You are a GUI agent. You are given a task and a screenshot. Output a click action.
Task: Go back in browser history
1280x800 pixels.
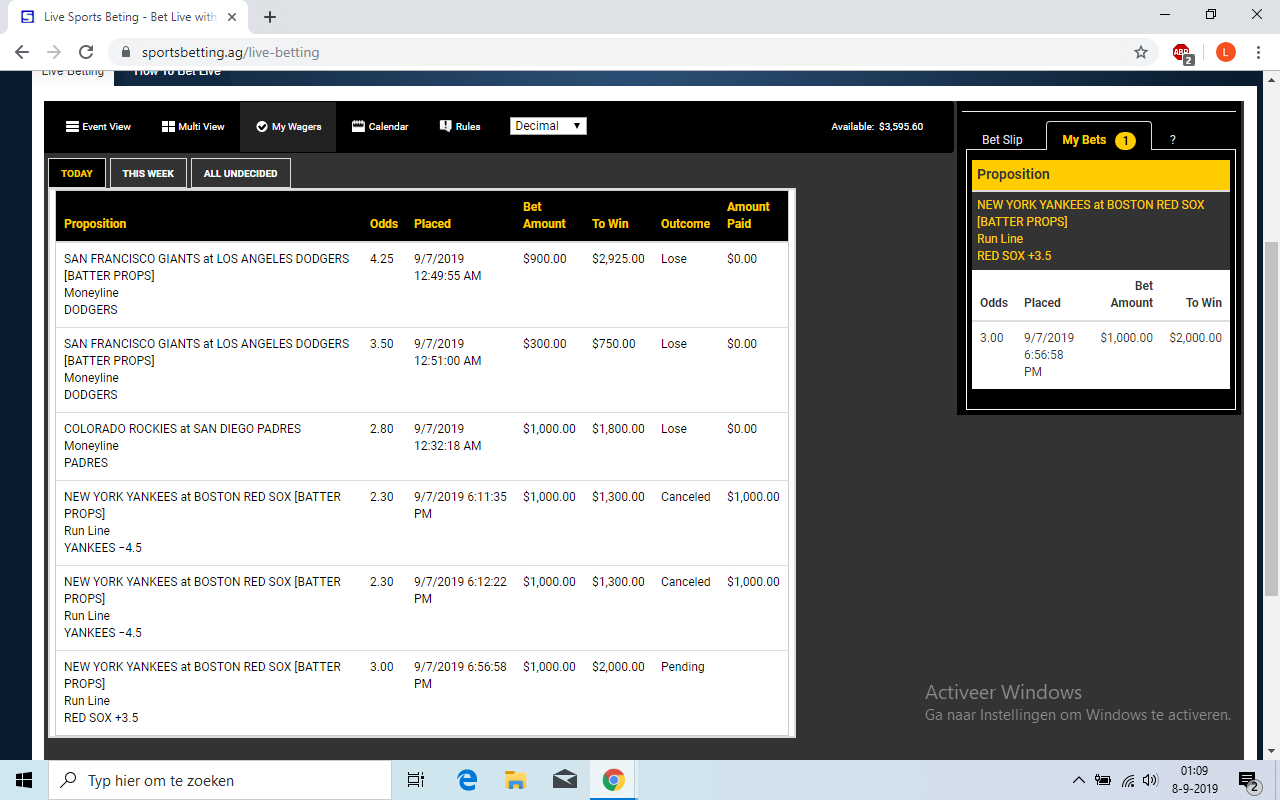click(22, 52)
